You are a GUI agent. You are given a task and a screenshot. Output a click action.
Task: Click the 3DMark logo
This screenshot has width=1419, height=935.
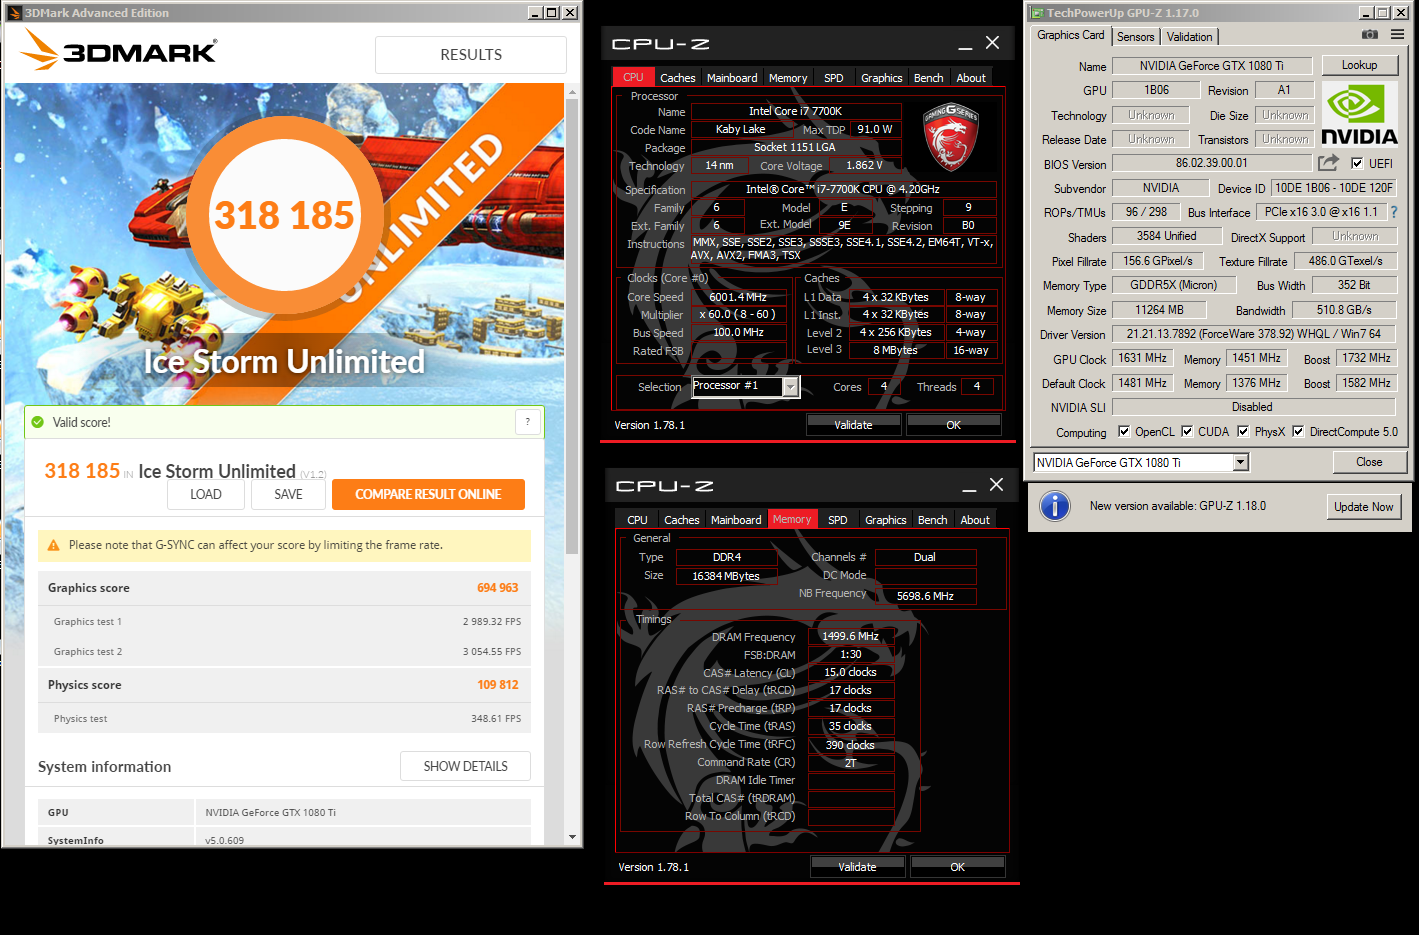click(118, 50)
